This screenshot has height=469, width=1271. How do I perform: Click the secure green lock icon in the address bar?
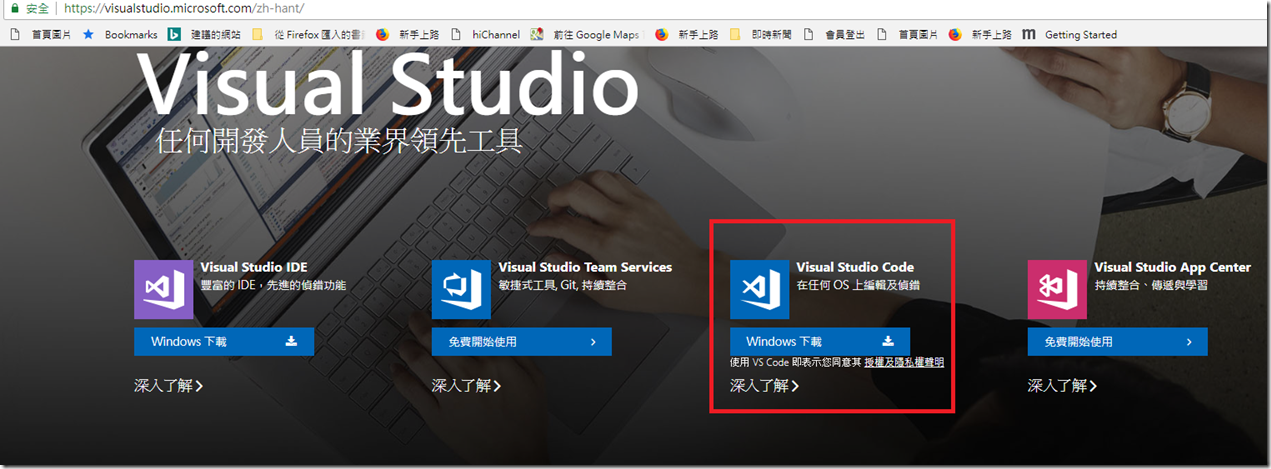[x=15, y=8]
